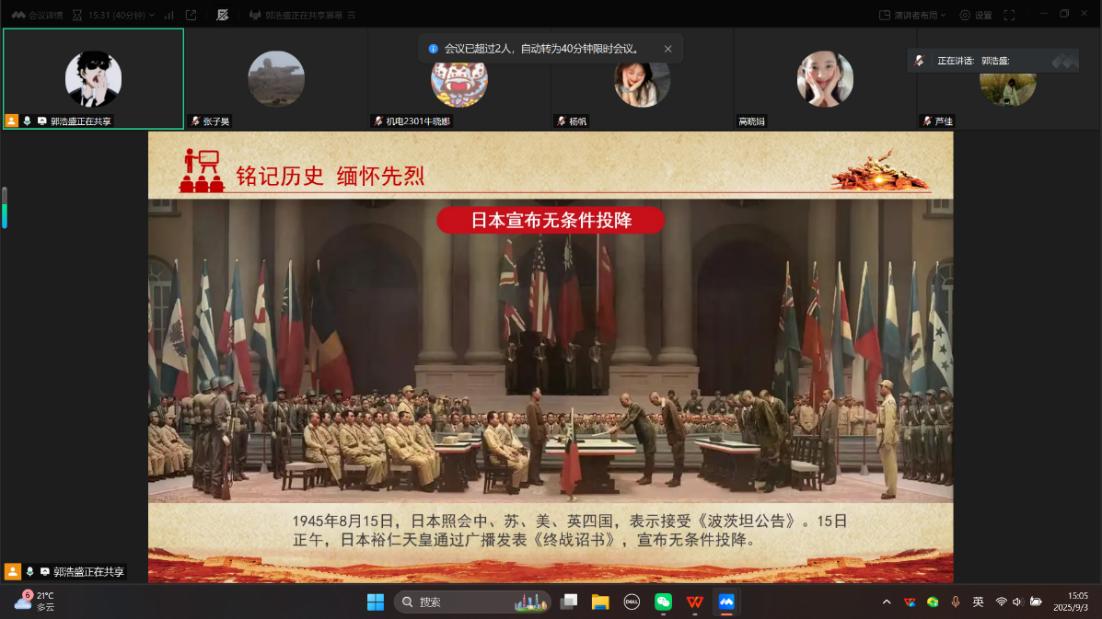This screenshot has height=619, width=1102.
Task: Click the pop-out window icon in top bar
Action: [191, 15]
